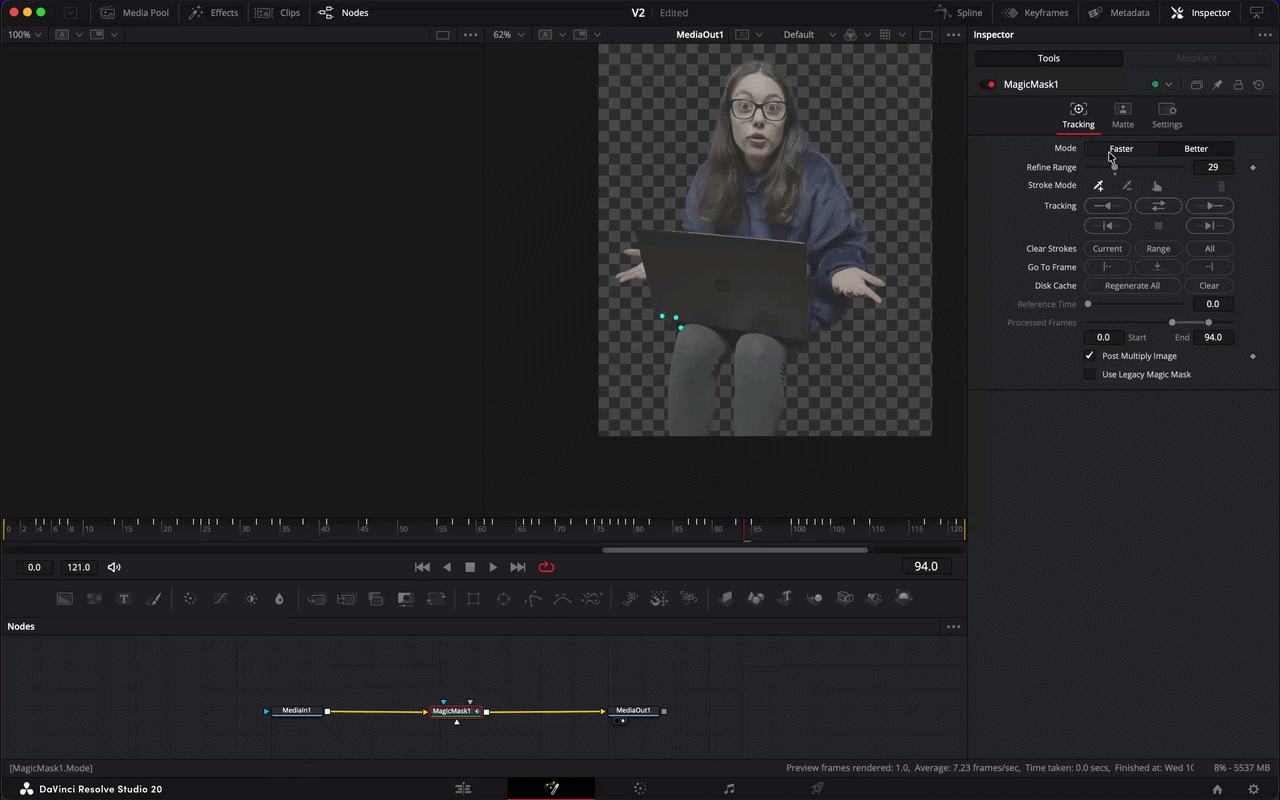Lock the MagicMask1 tool
This screenshot has height=800, width=1280.
click(1238, 85)
